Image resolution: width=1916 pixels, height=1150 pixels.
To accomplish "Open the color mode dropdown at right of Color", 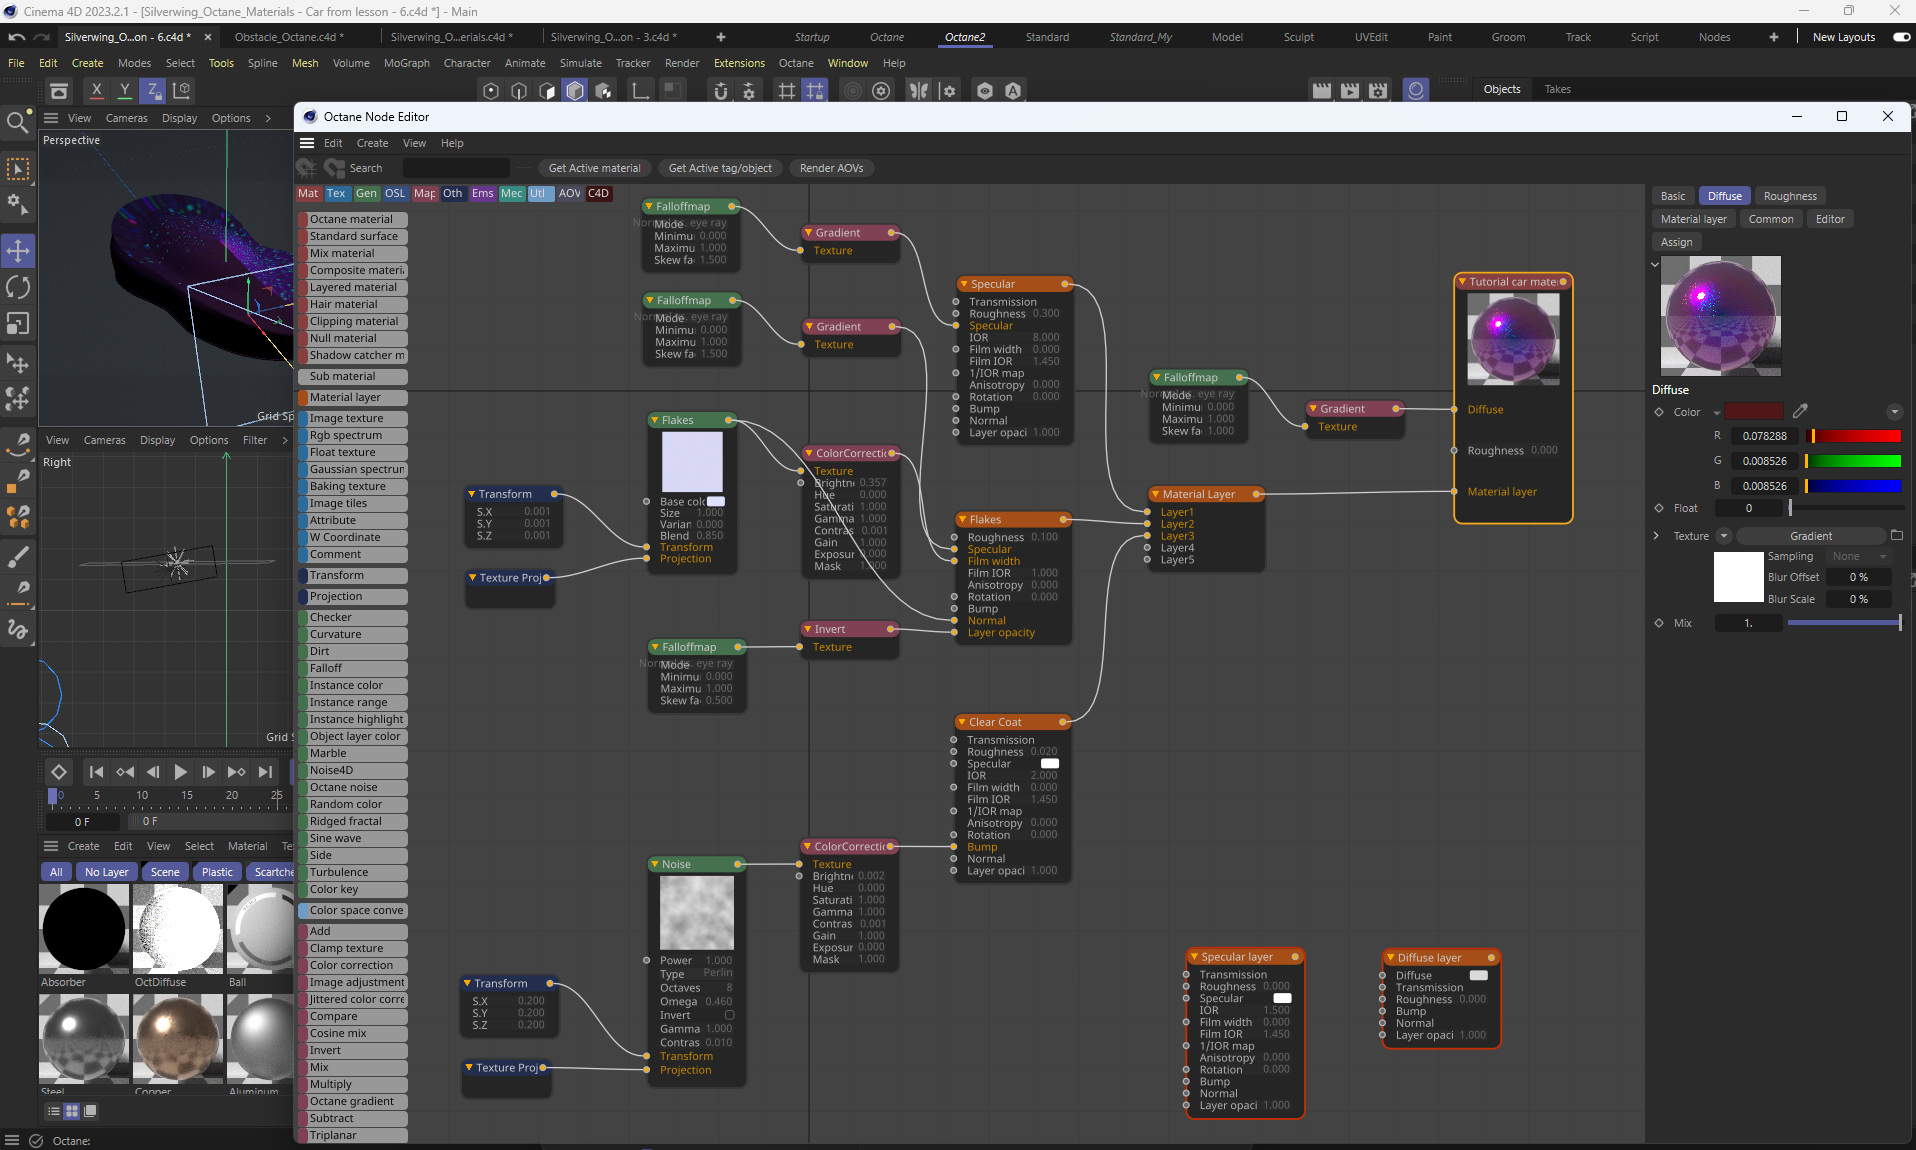I will pyautogui.click(x=1894, y=412).
